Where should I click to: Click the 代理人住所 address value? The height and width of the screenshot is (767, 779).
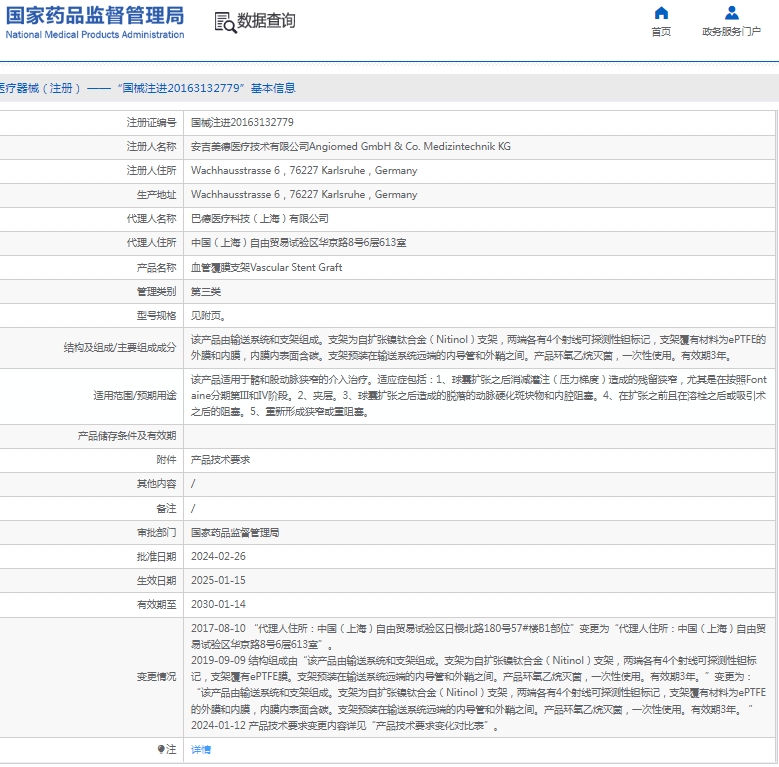point(299,242)
